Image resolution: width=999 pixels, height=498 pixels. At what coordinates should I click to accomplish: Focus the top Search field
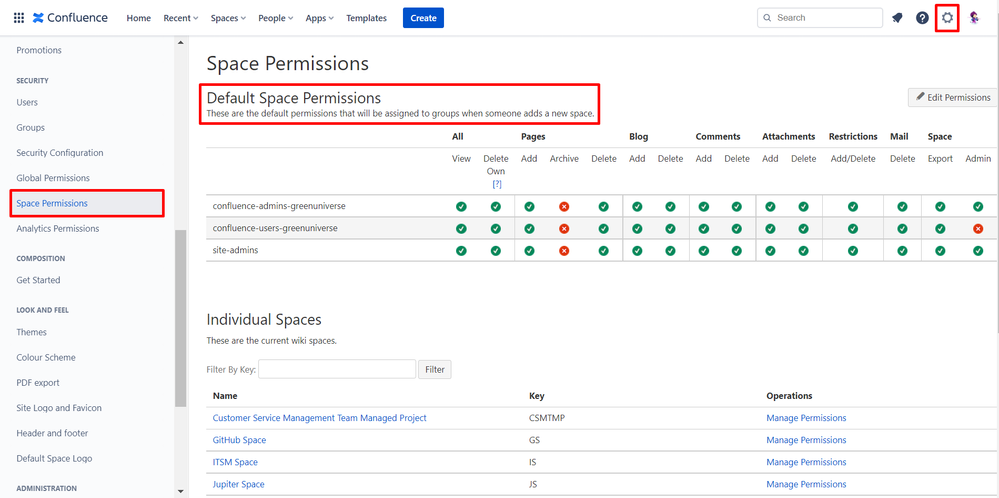click(x=819, y=18)
